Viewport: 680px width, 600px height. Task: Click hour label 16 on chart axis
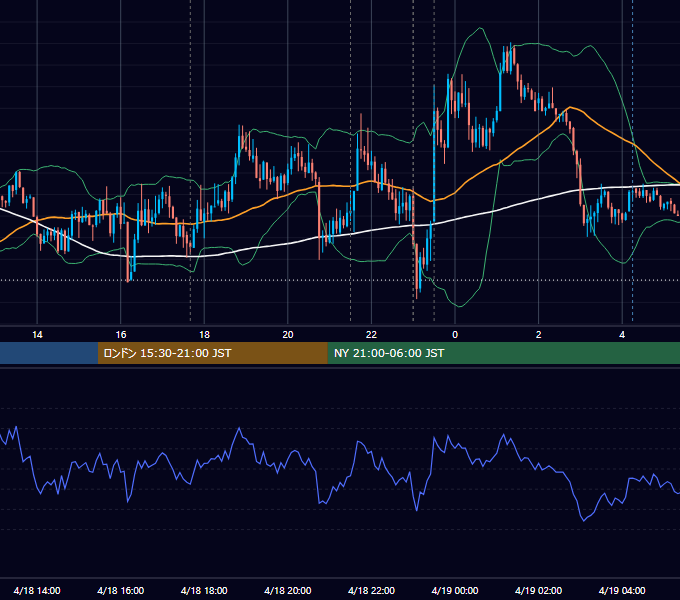121,335
